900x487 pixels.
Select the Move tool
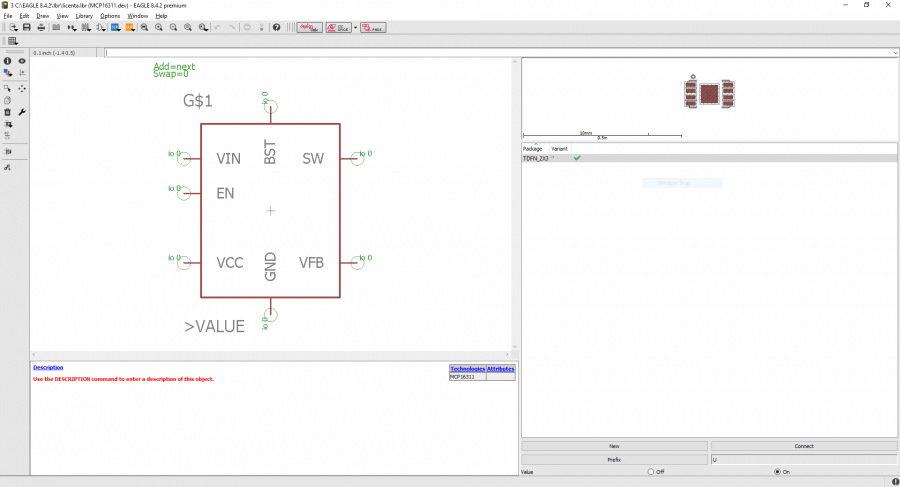tap(22, 88)
